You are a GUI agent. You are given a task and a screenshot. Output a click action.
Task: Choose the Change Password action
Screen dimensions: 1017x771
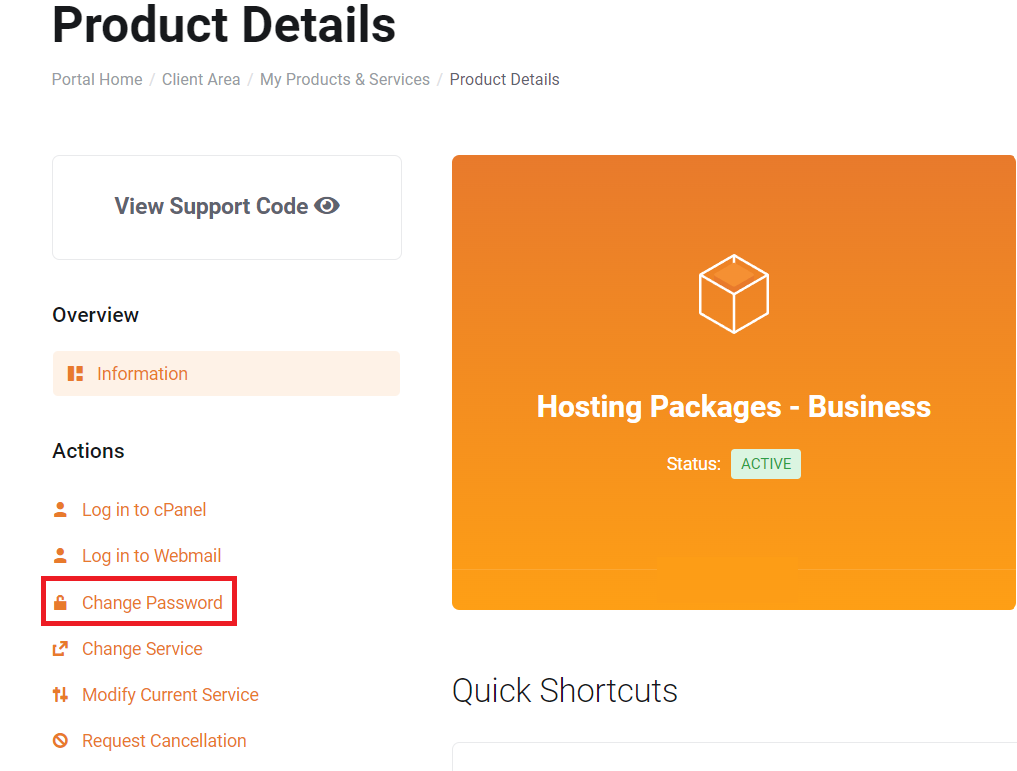point(152,603)
